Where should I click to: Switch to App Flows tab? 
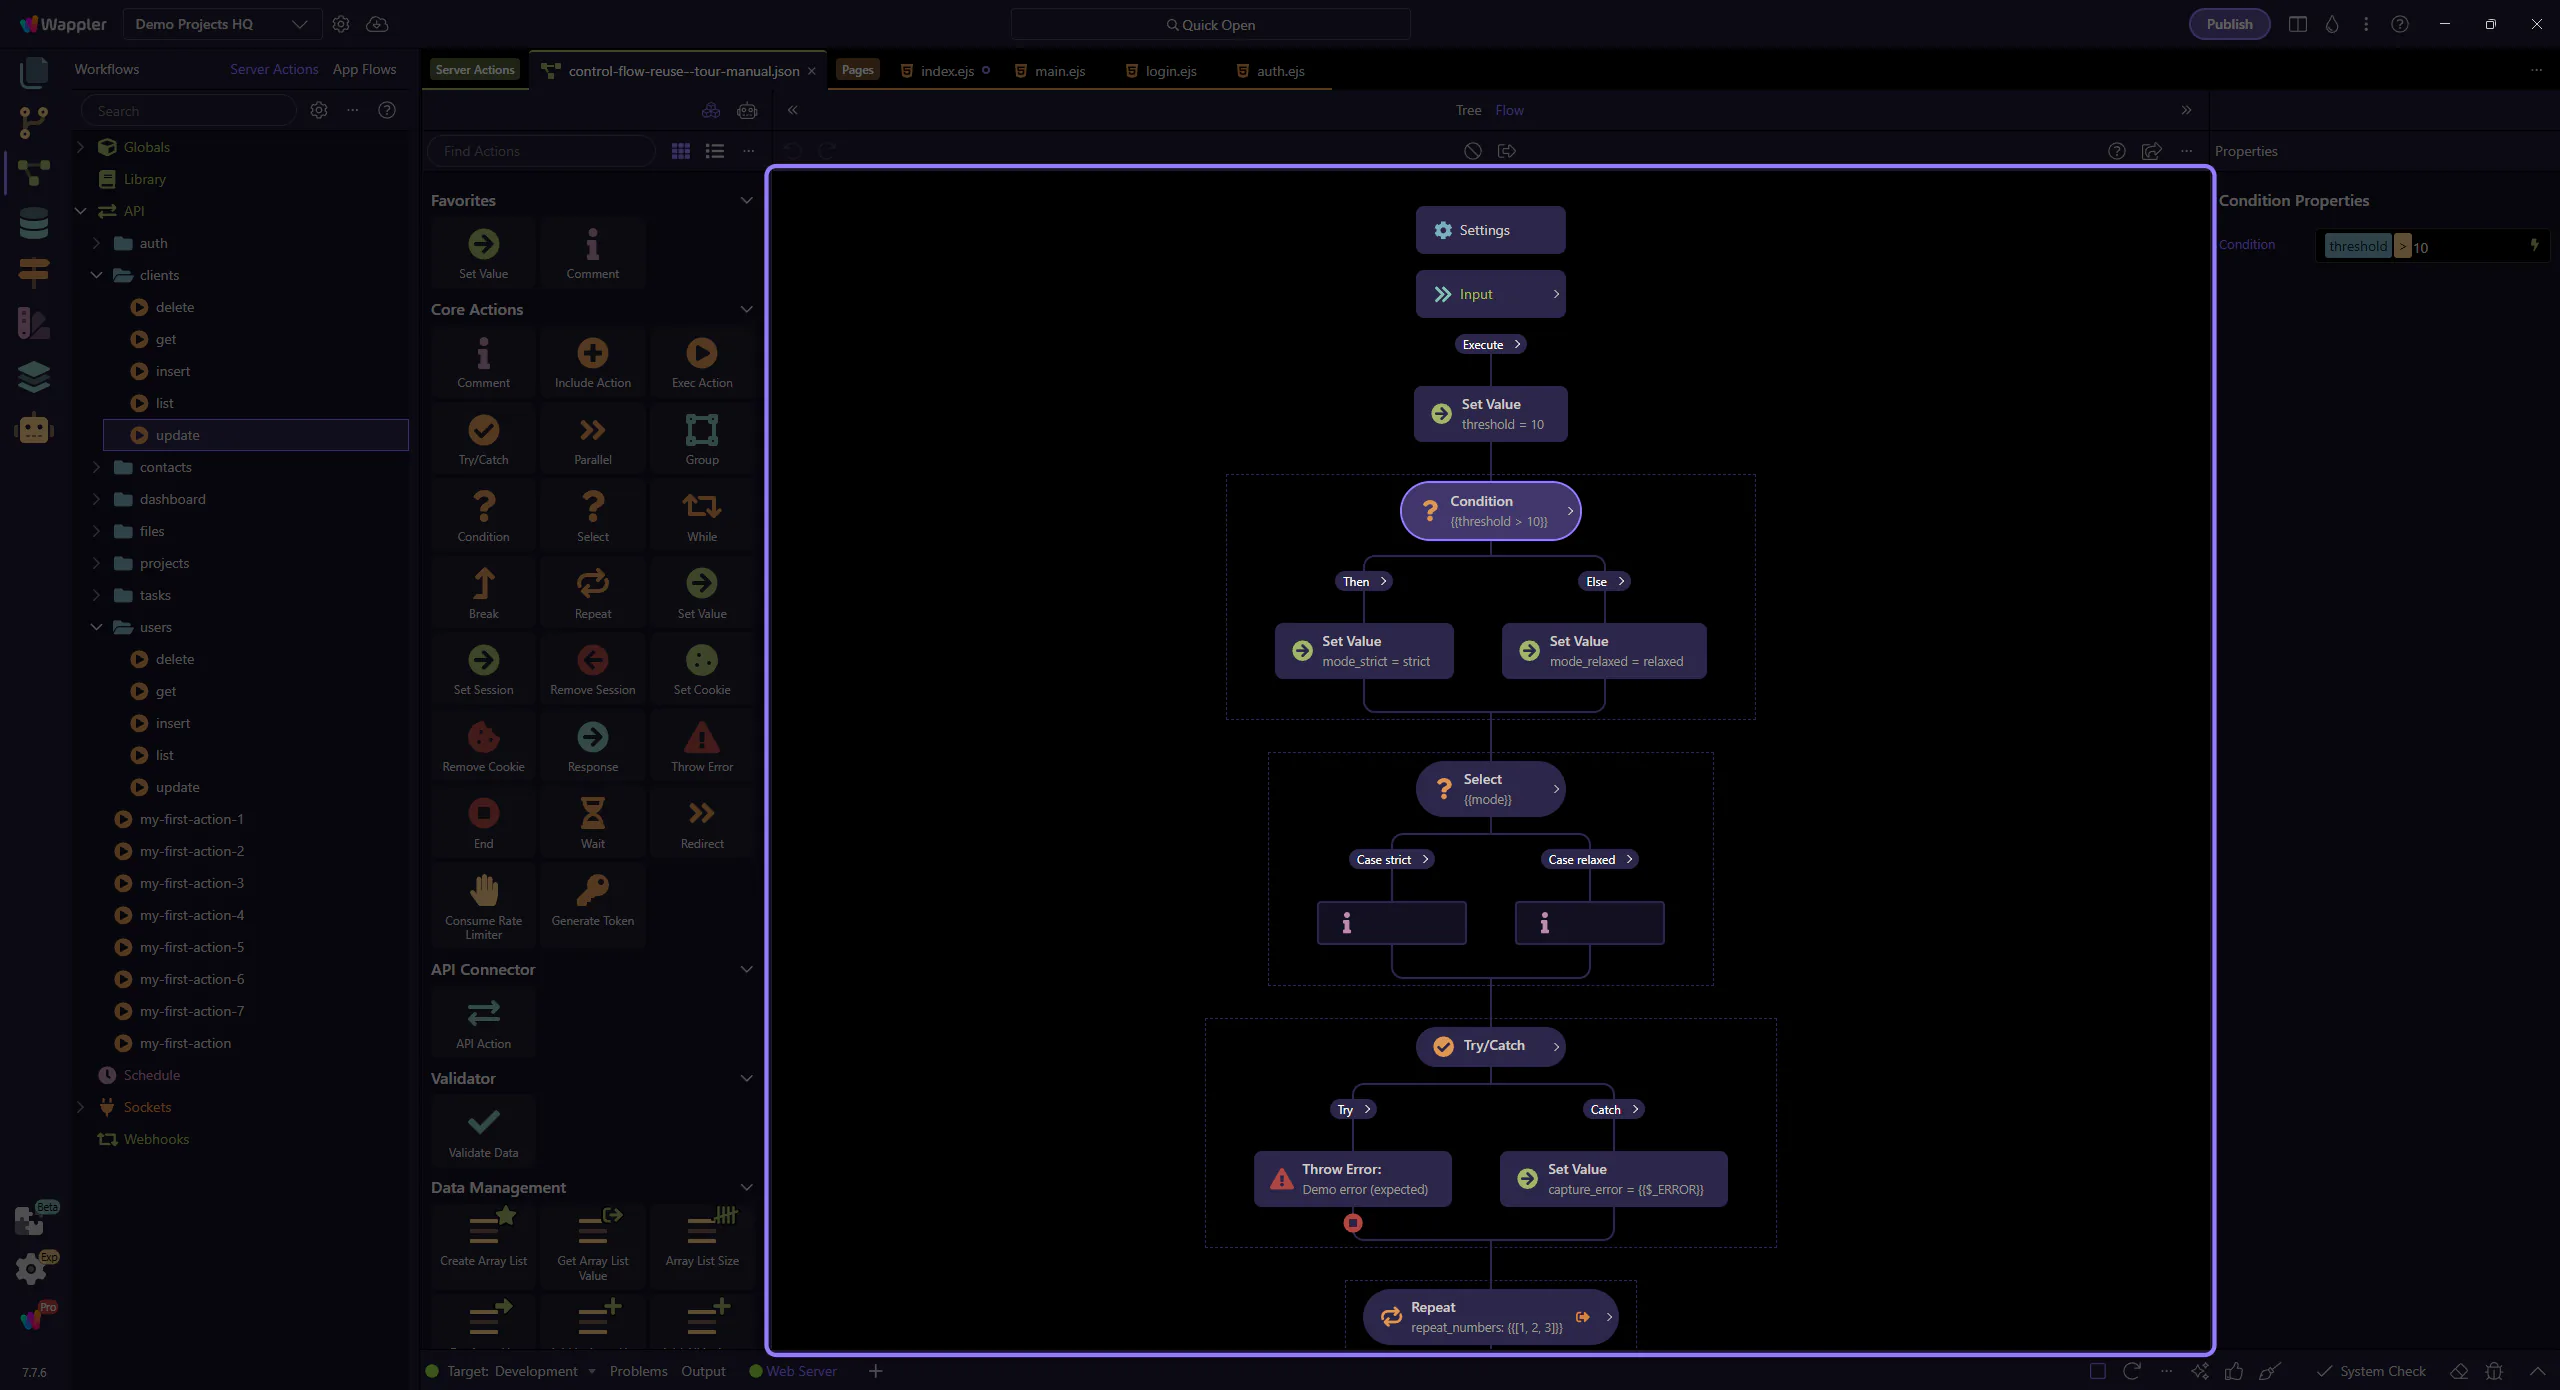tap(364, 69)
